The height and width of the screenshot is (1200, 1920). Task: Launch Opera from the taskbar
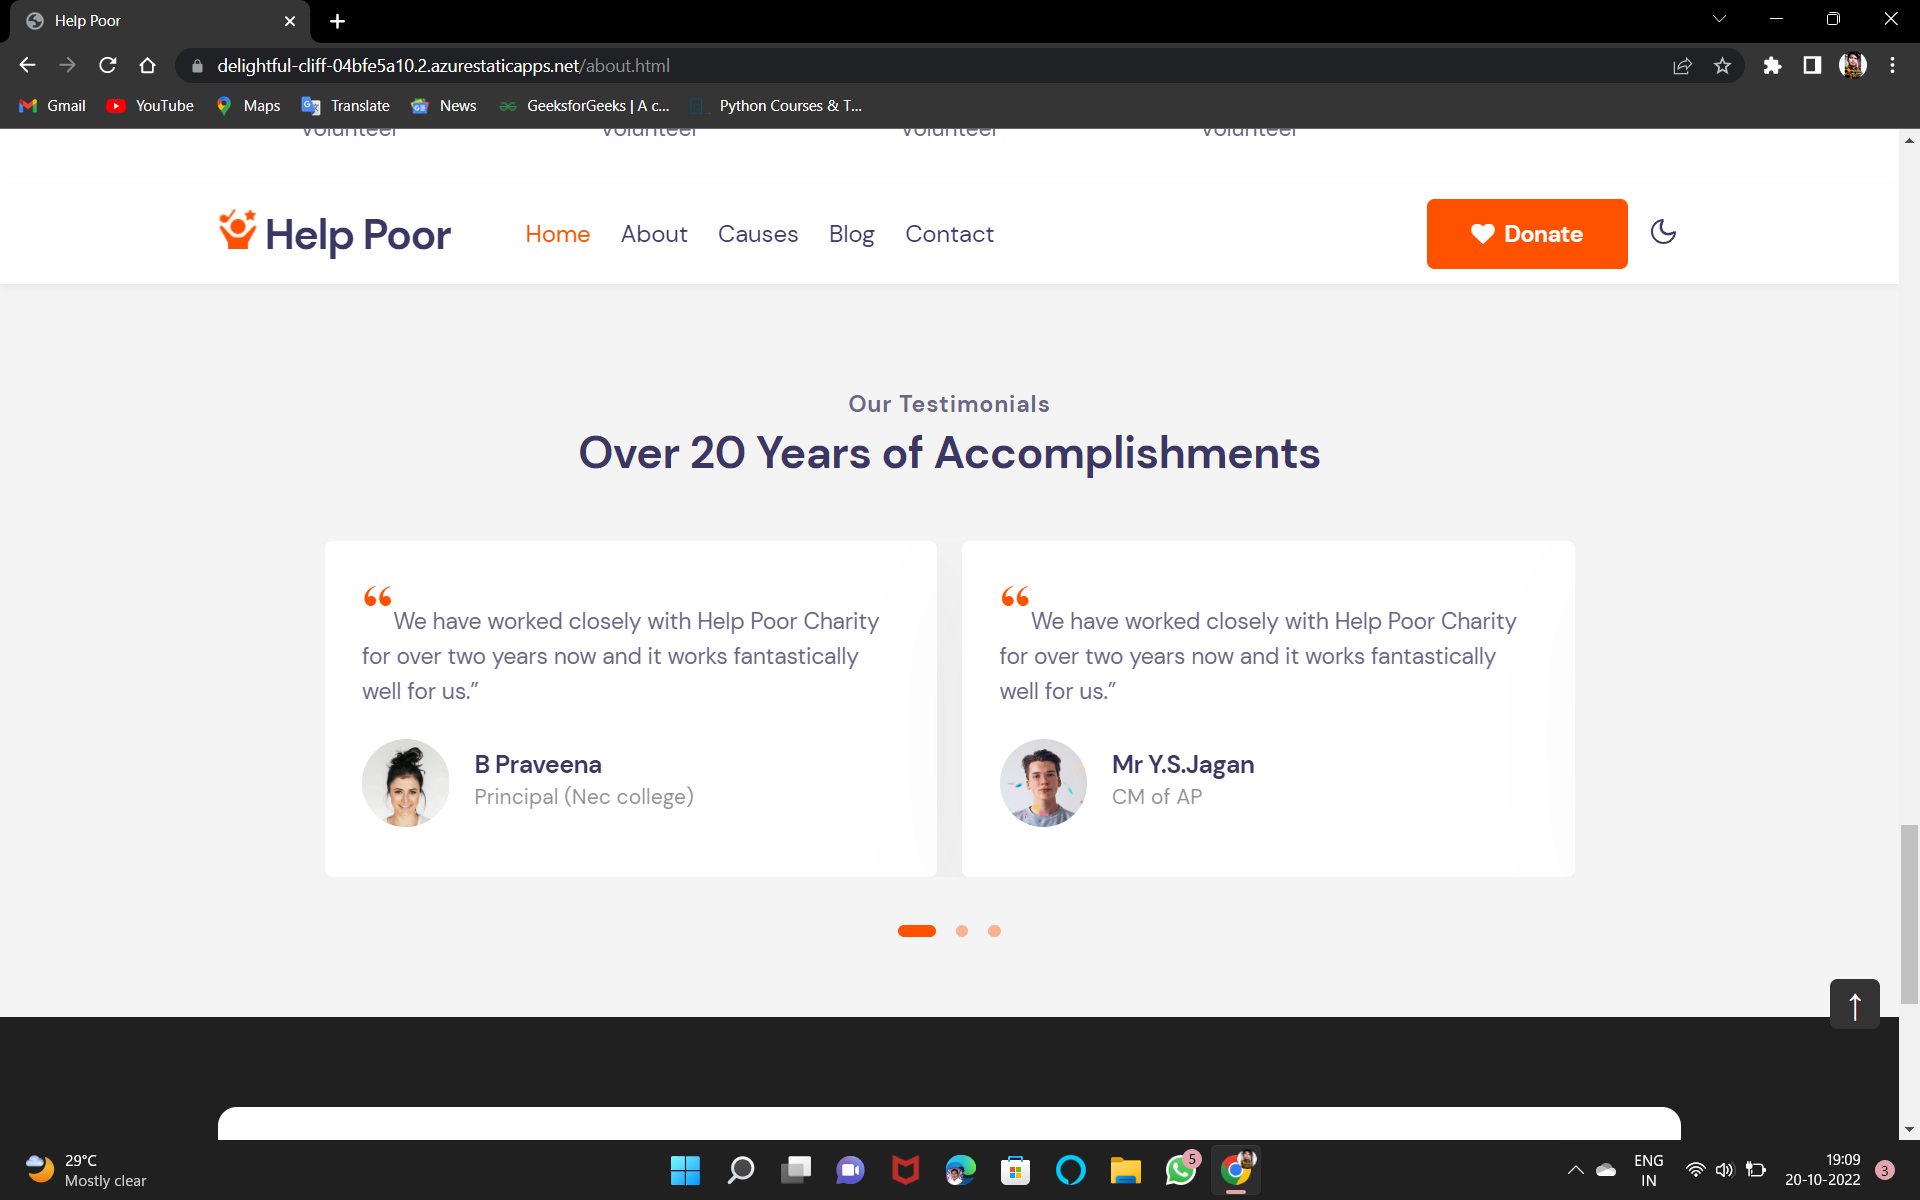[1070, 1170]
